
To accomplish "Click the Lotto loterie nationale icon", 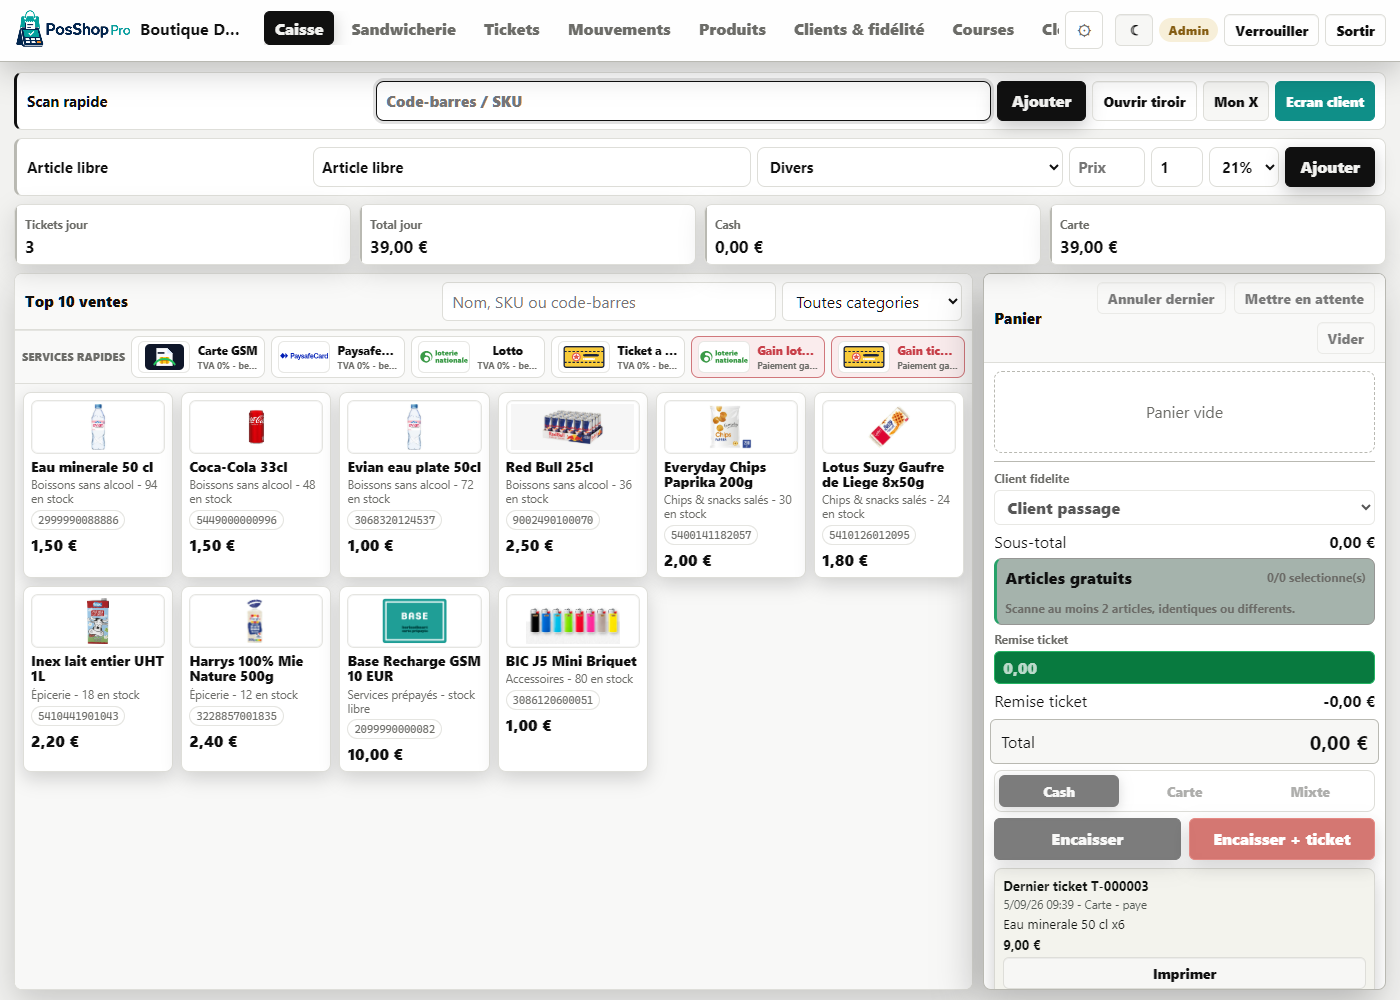I will pos(444,357).
